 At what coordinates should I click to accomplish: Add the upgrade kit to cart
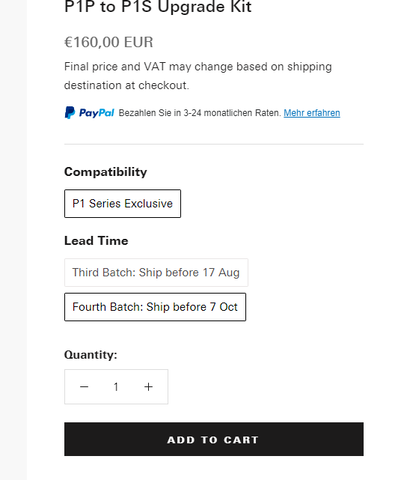pos(214,439)
